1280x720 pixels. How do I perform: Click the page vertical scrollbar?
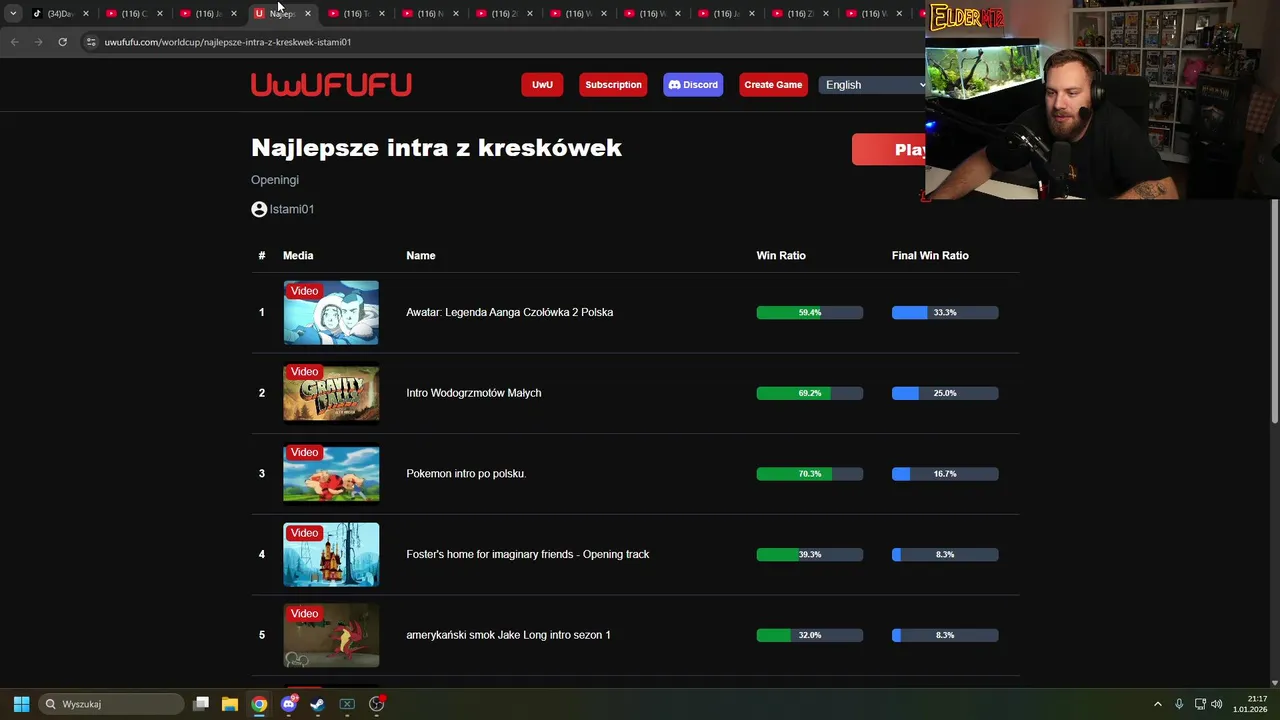1275,310
